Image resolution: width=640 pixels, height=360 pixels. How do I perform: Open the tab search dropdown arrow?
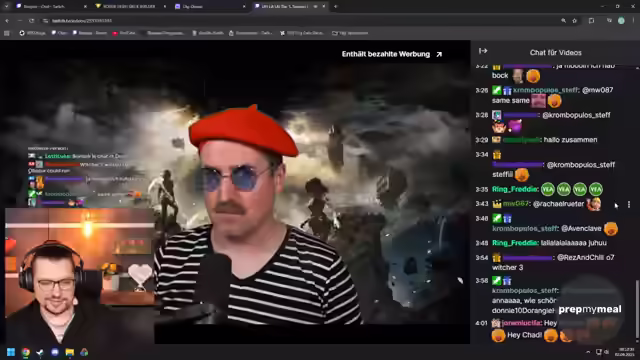tap(6, 6)
